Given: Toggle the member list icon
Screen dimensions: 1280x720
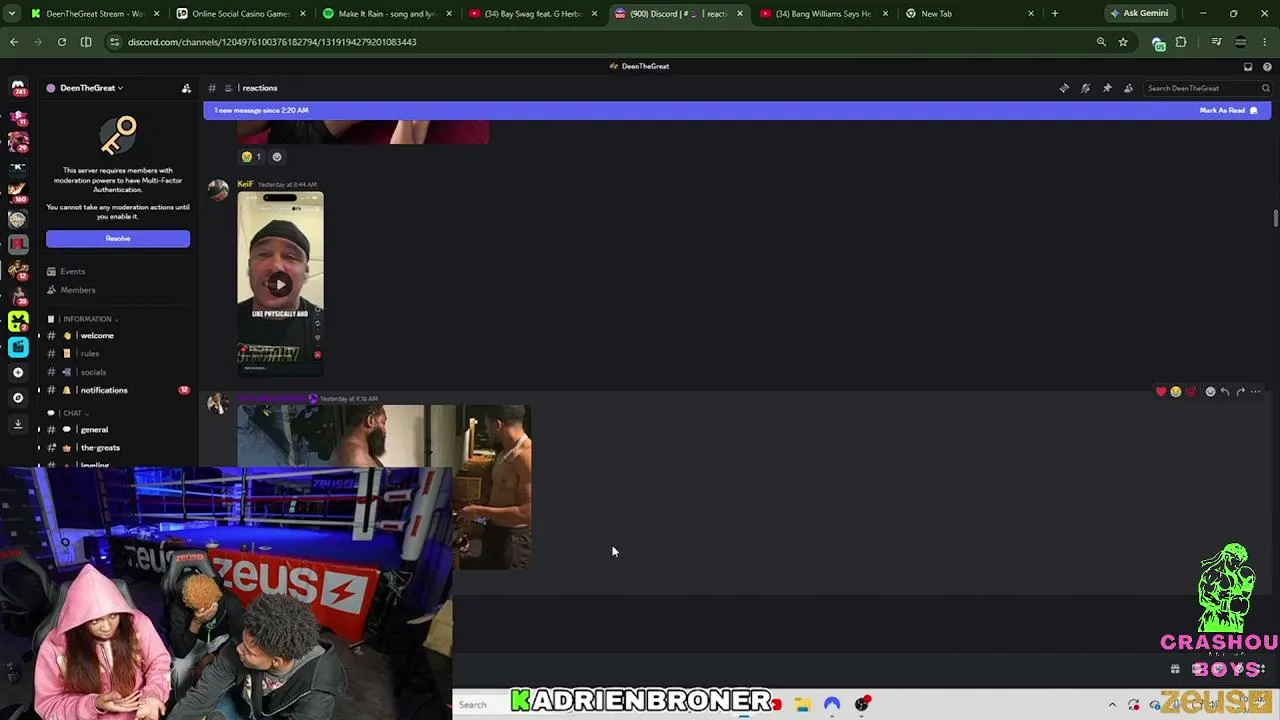Looking at the screenshot, I should pyautogui.click(x=1128, y=88).
